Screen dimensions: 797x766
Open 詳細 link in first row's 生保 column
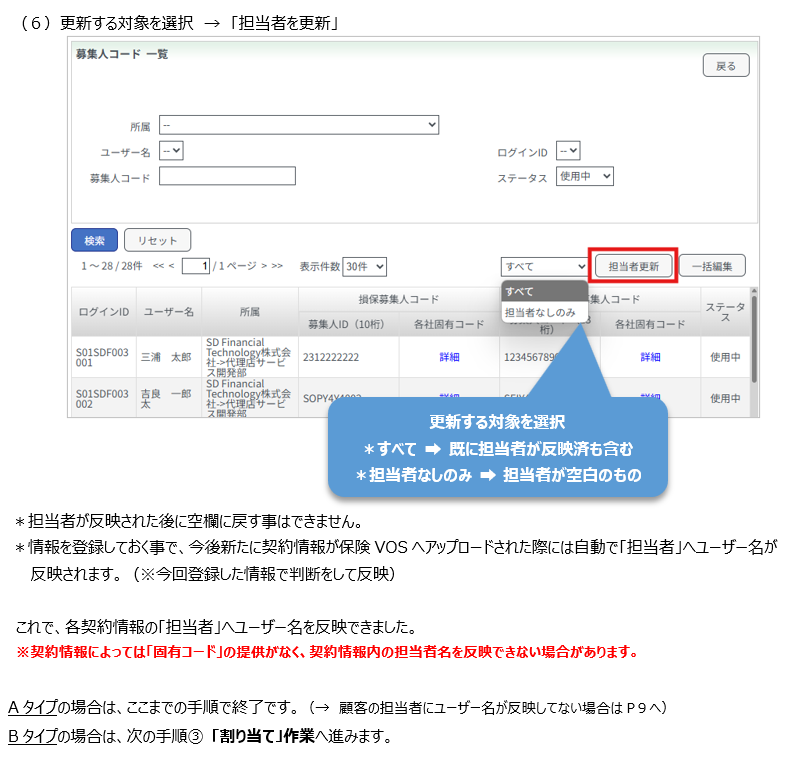click(x=650, y=357)
